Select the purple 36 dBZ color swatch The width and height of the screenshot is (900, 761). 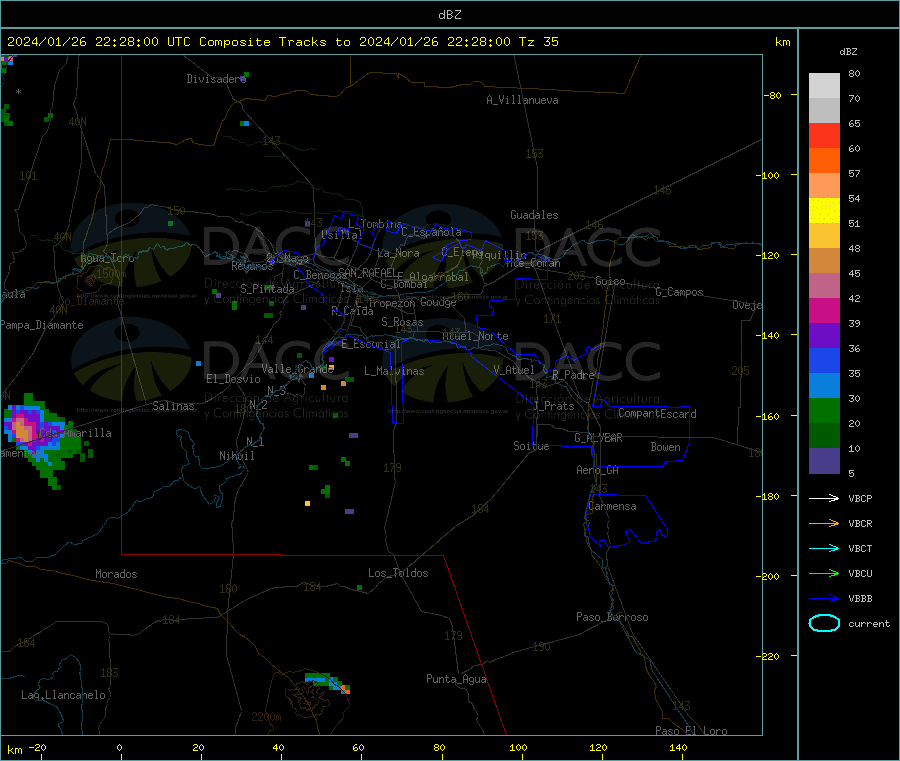click(824, 336)
